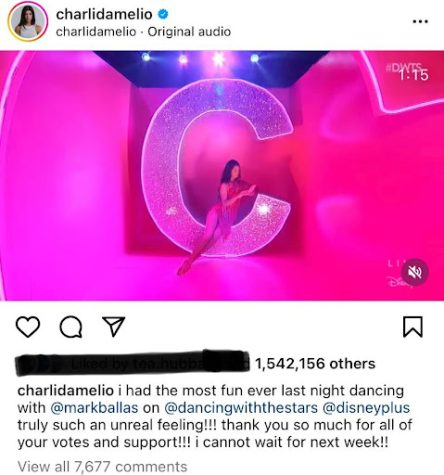Like the post with the heart icon
The height and width of the screenshot is (475, 444).
coord(28,327)
